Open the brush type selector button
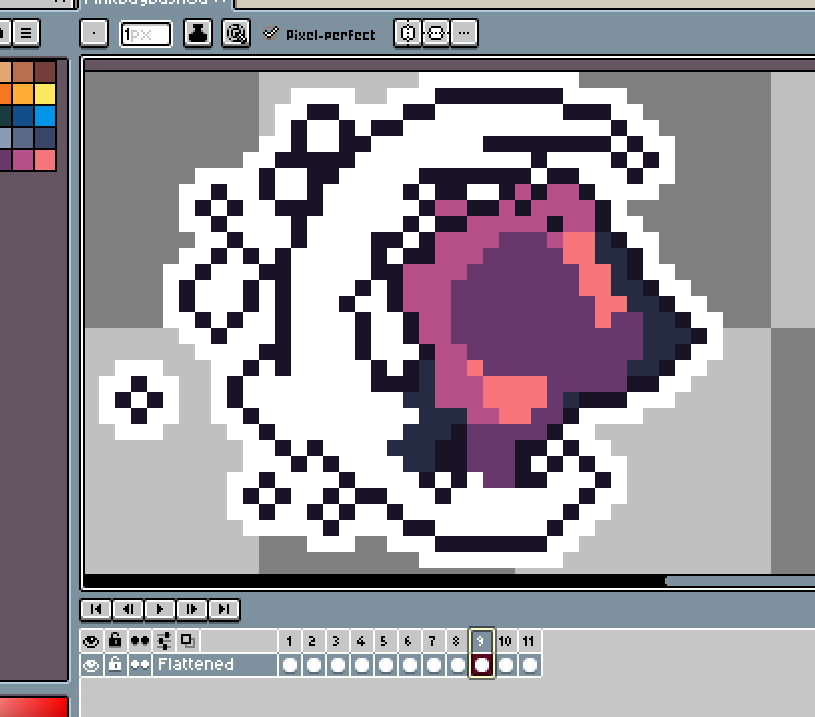 pyautogui.click(x=94, y=33)
